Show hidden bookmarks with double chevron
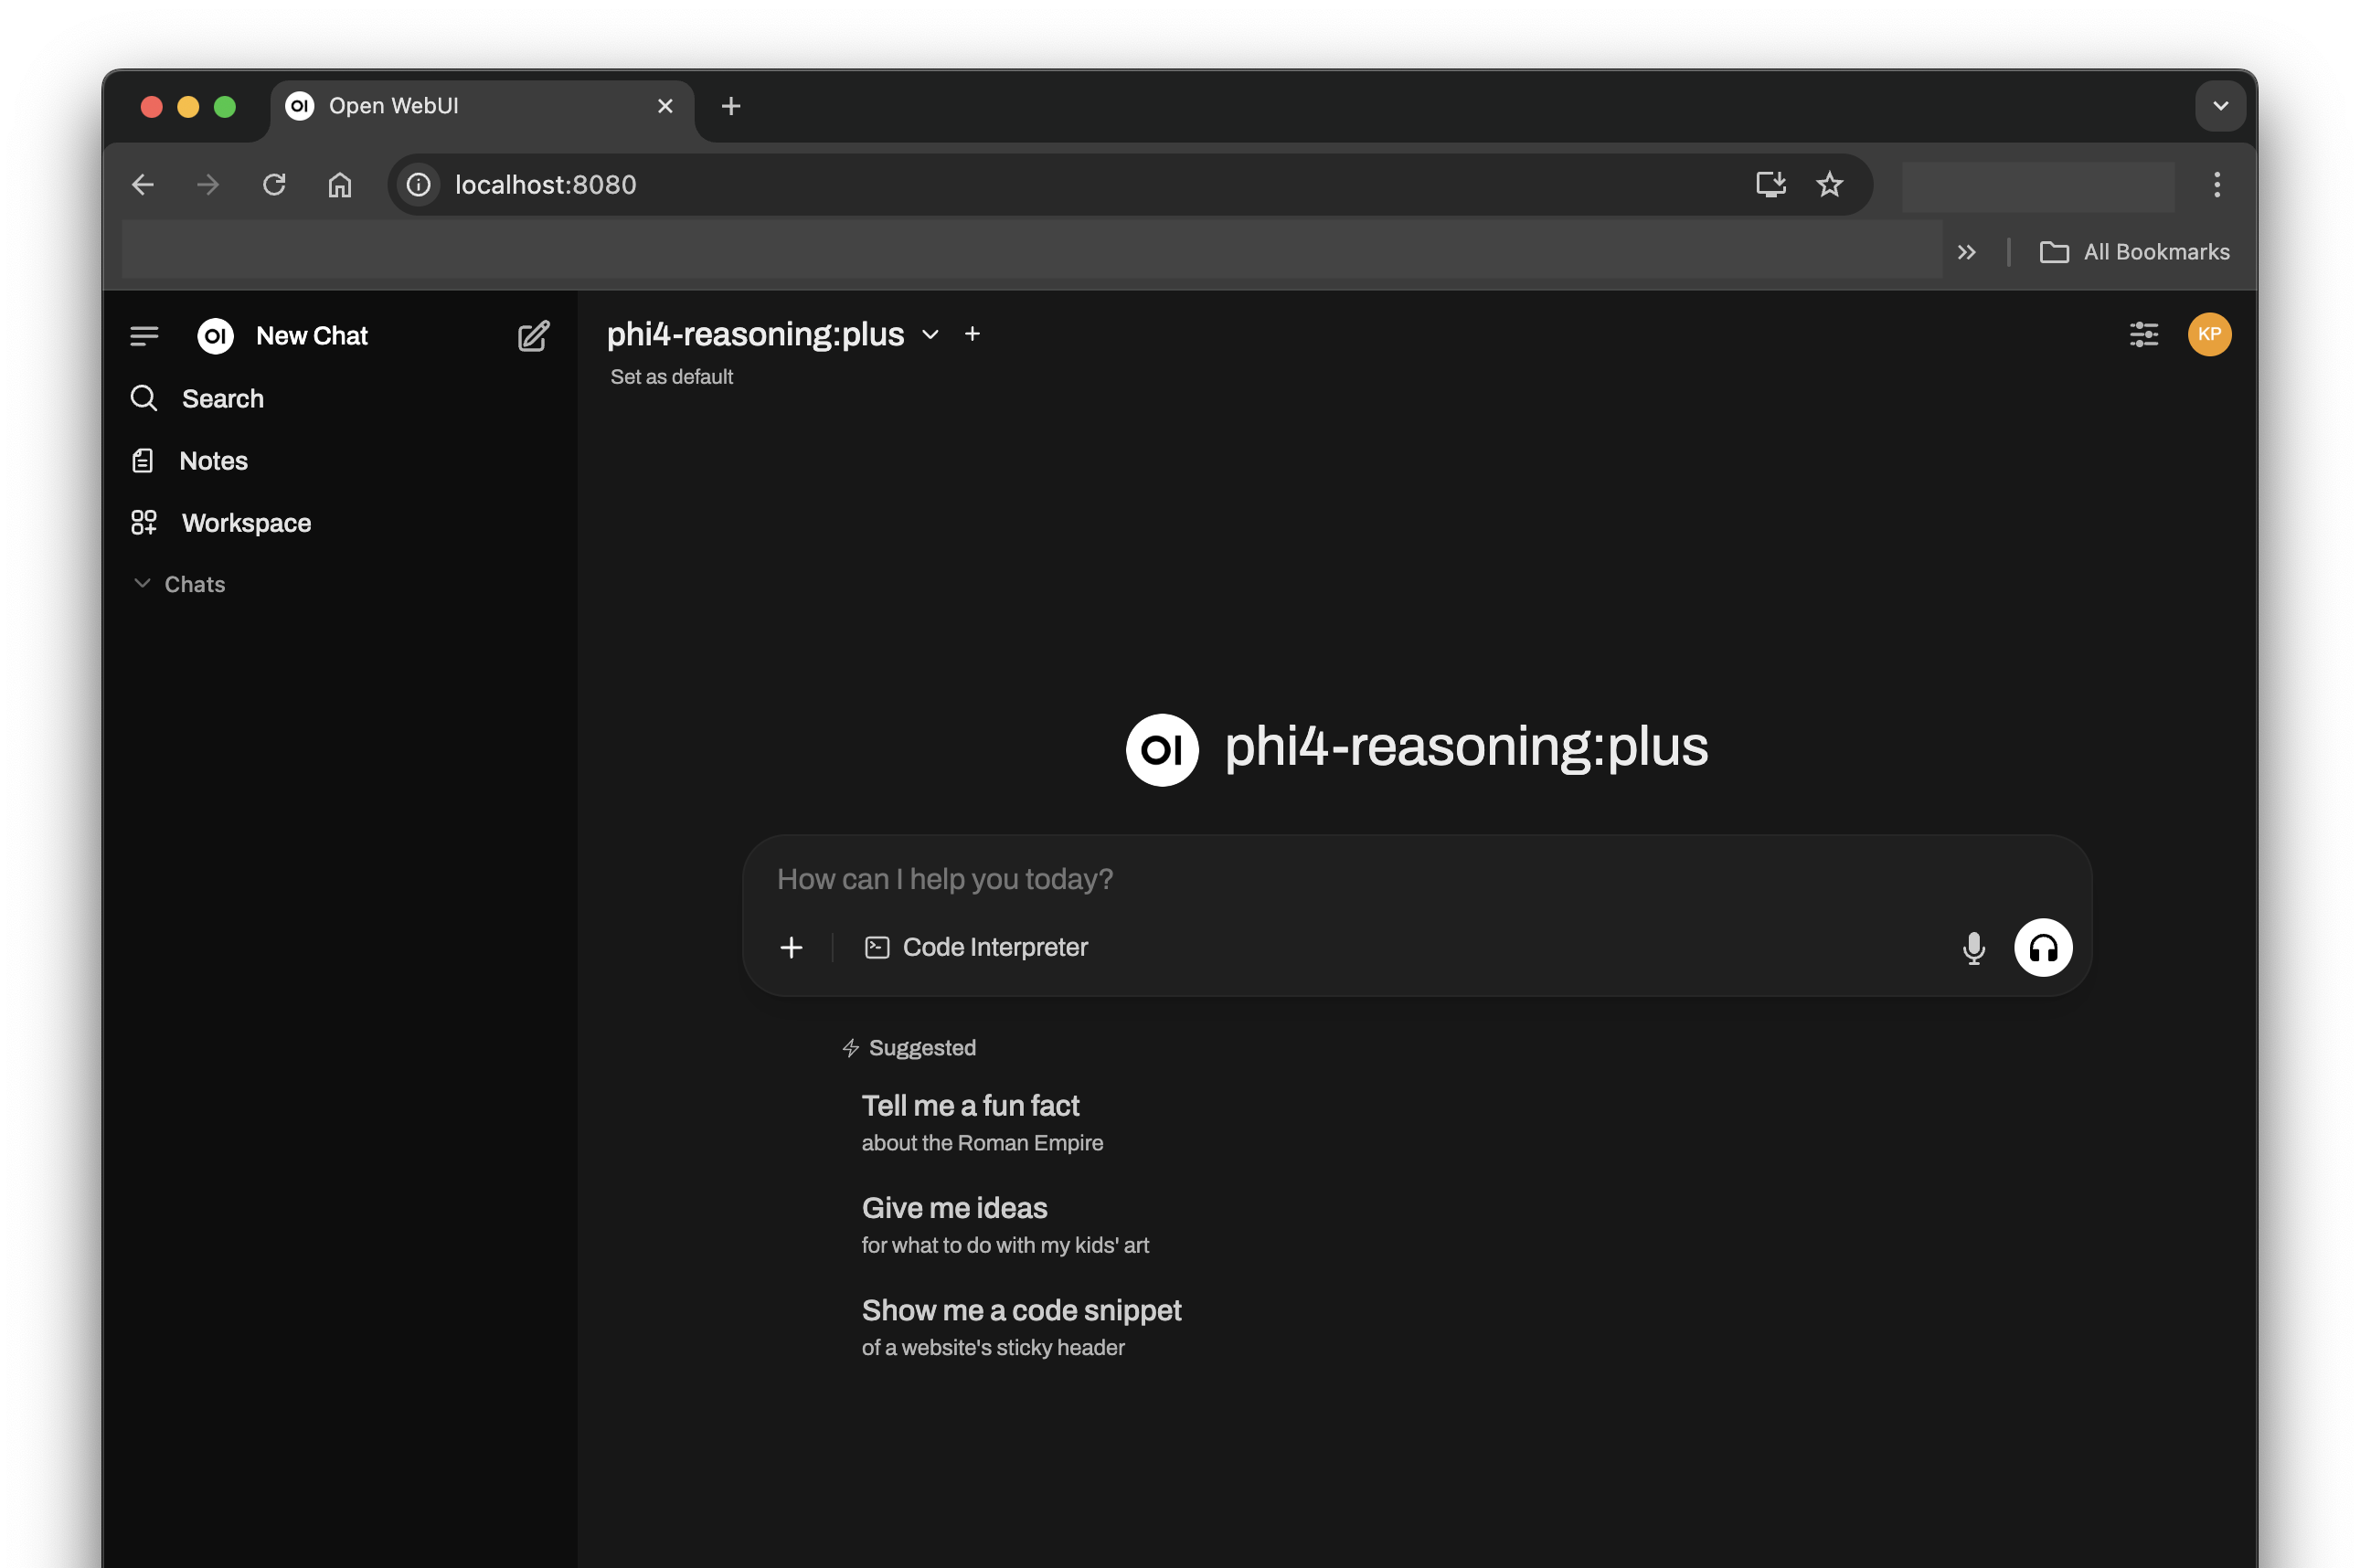The height and width of the screenshot is (1568, 2360). (x=1966, y=252)
